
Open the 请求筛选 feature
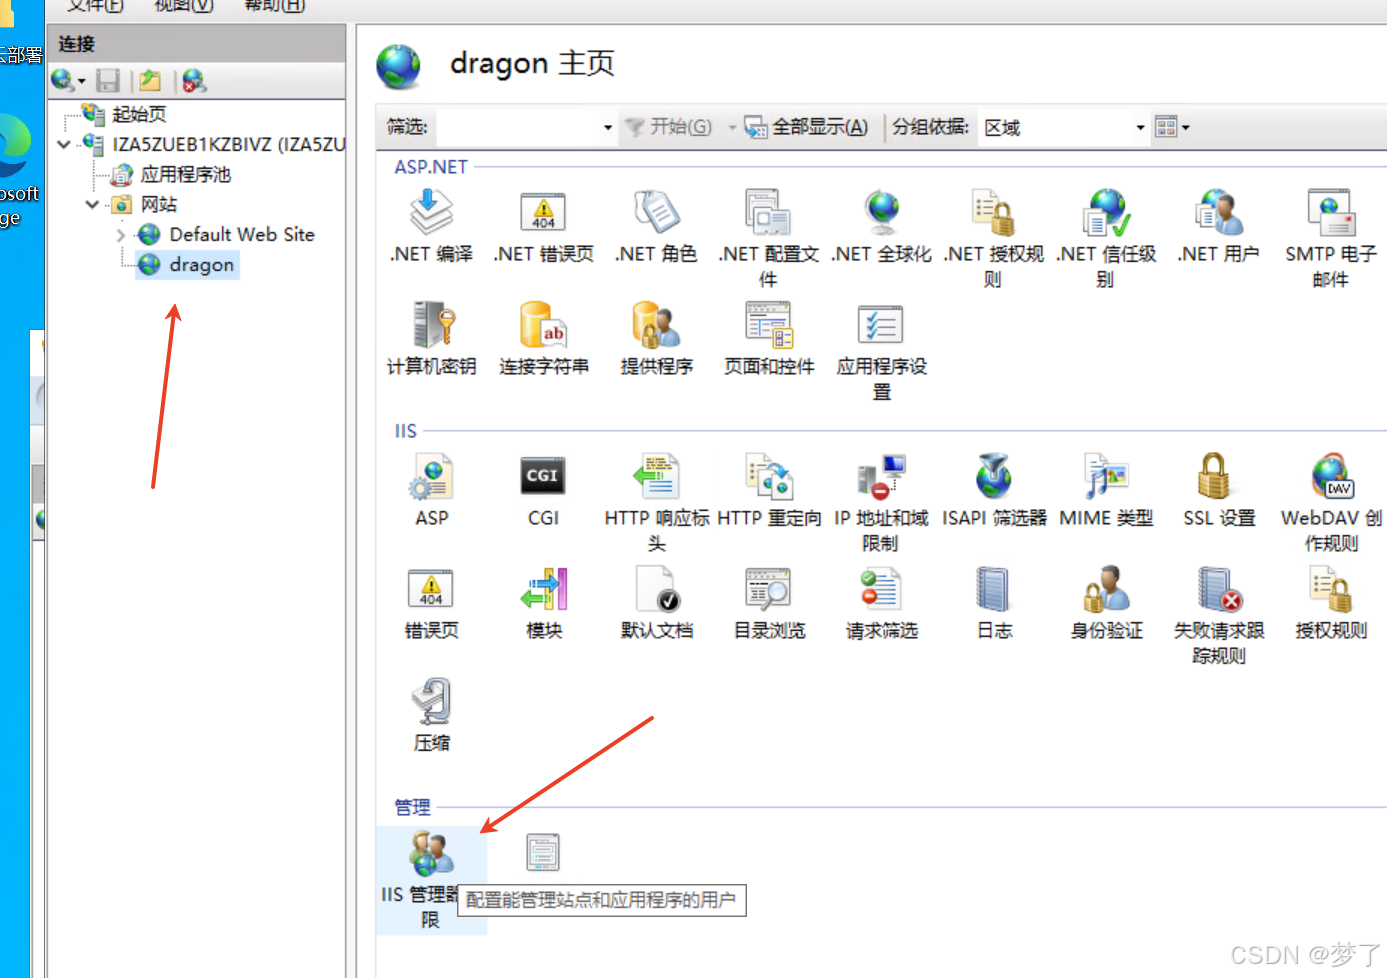point(881,603)
